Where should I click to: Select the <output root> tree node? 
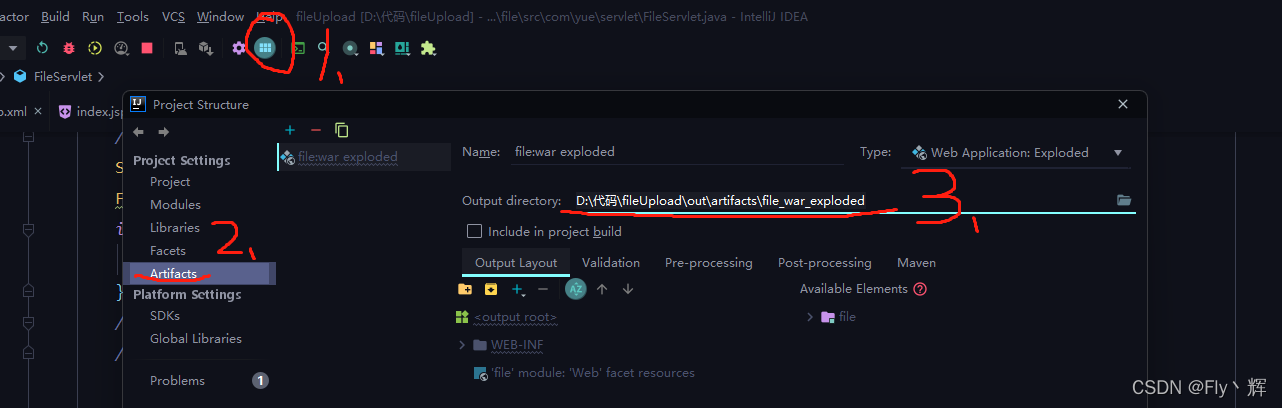(x=516, y=317)
